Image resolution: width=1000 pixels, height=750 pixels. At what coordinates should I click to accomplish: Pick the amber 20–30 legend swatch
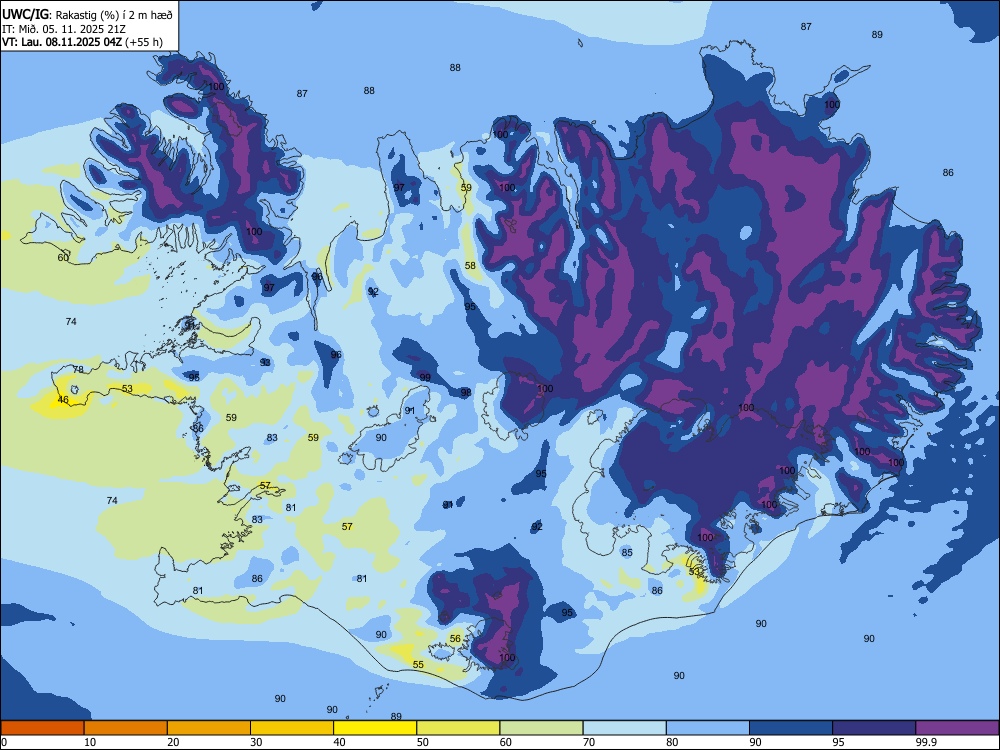click(x=209, y=728)
